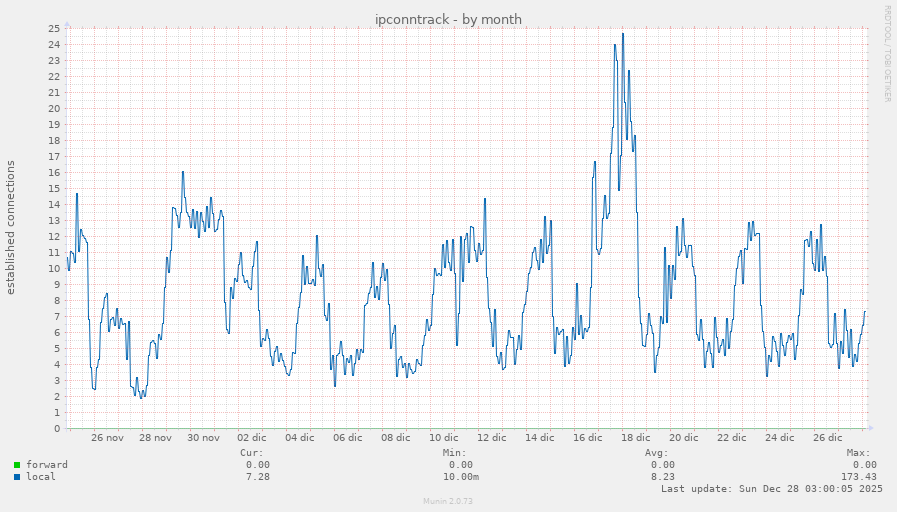Image resolution: width=897 pixels, height=512 pixels.
Task: Click the "16 dic" x-axis date label
Action: 588,438
